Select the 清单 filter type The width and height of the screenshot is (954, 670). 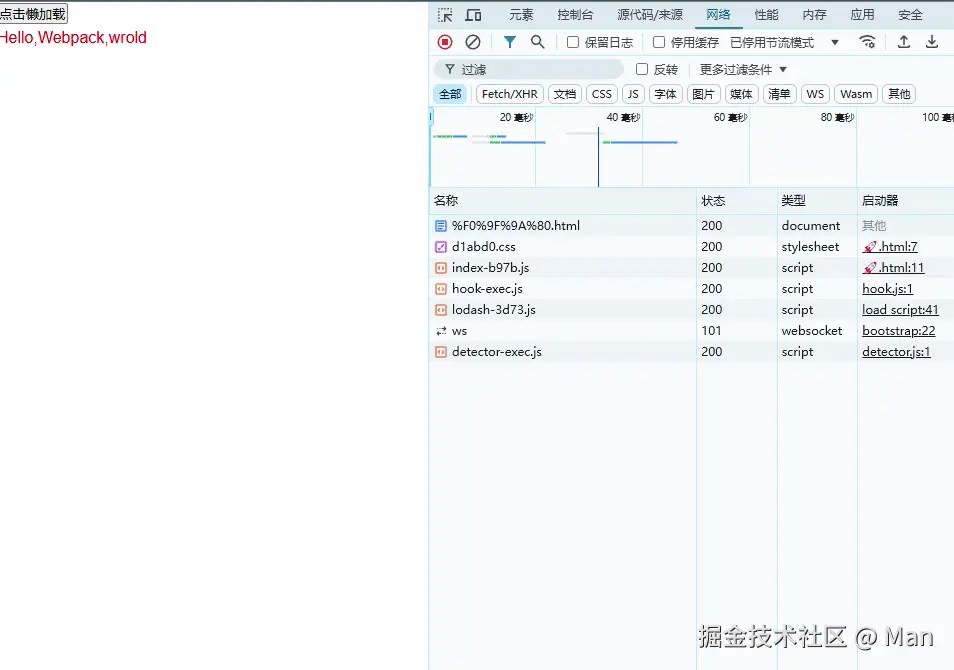tap(779, 94)
